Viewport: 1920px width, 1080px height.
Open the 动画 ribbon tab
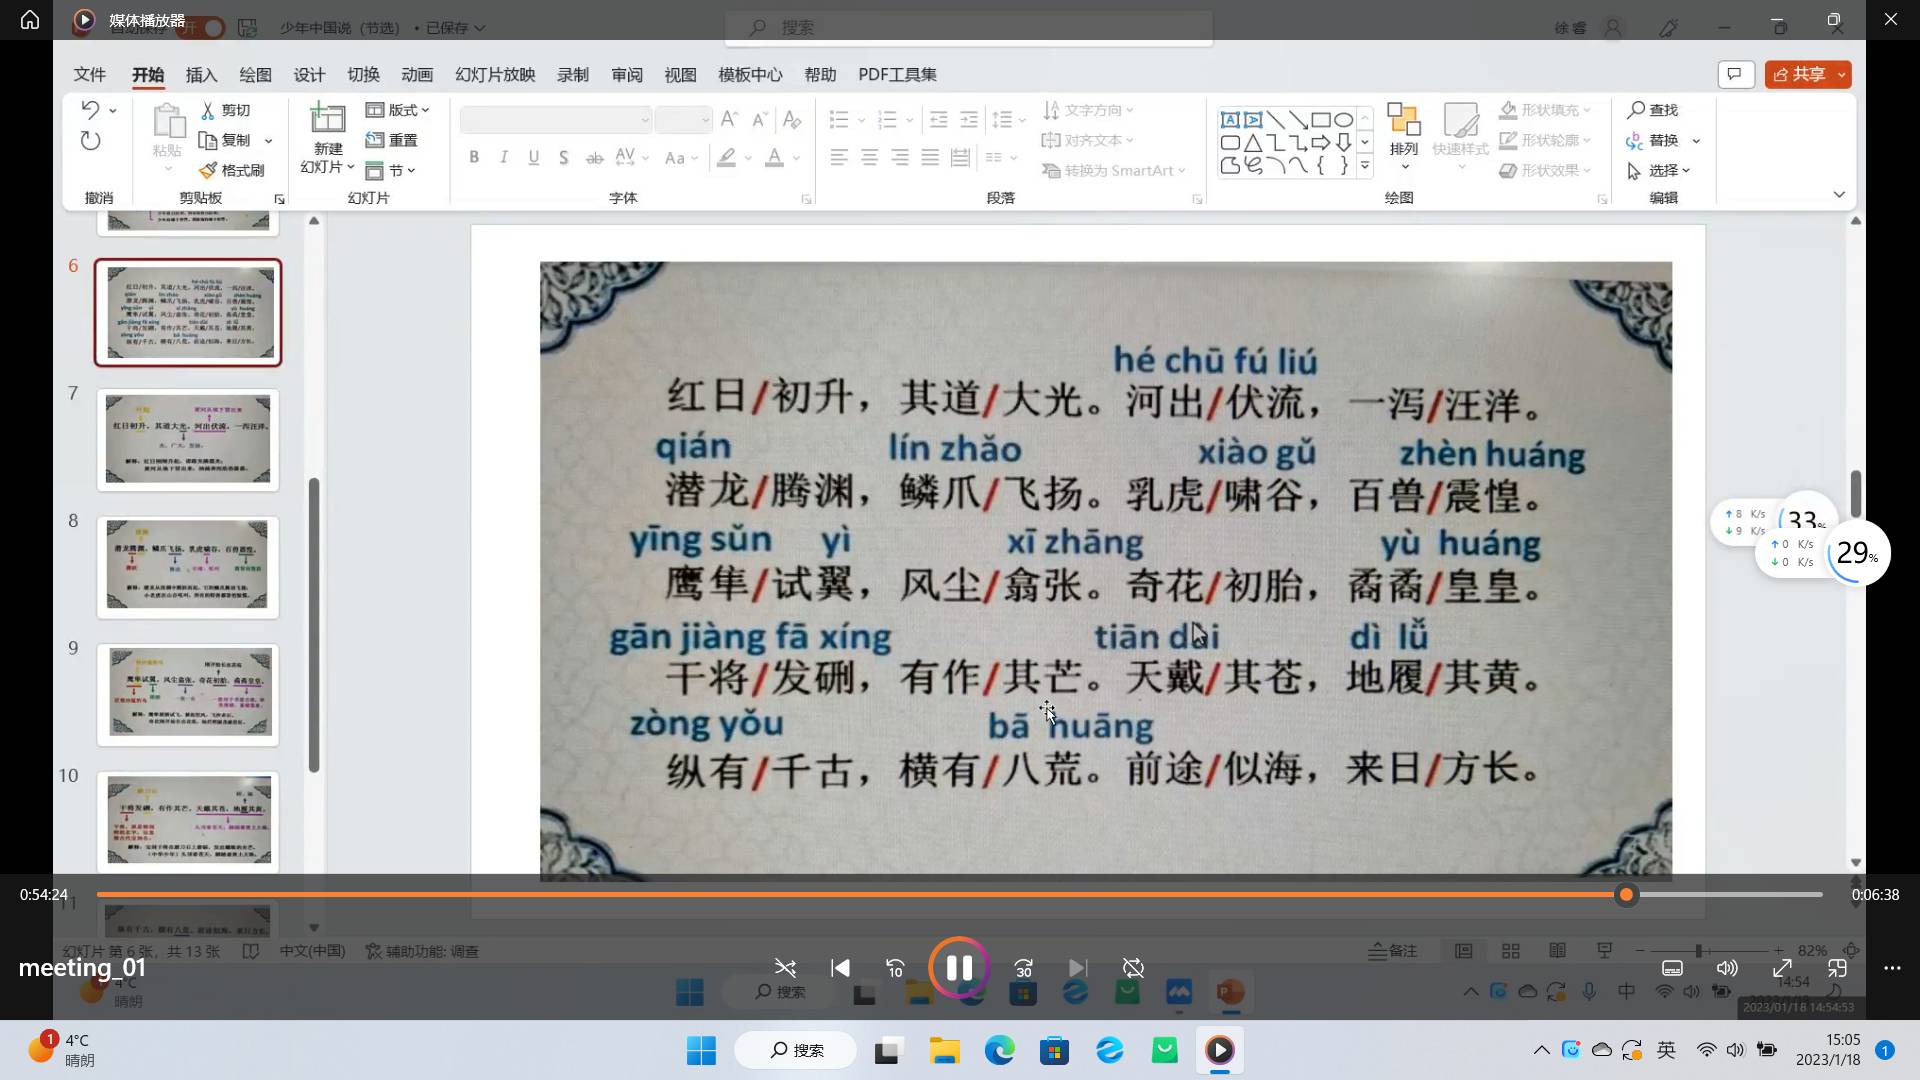(417, 75)
